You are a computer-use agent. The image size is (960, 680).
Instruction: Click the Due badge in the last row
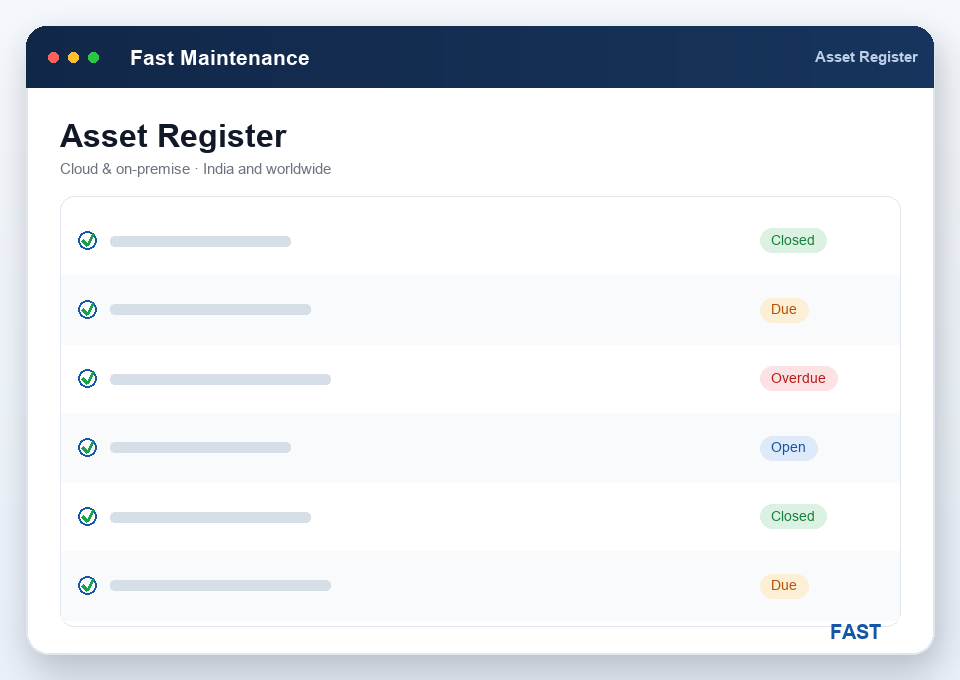tap(784, 586)
